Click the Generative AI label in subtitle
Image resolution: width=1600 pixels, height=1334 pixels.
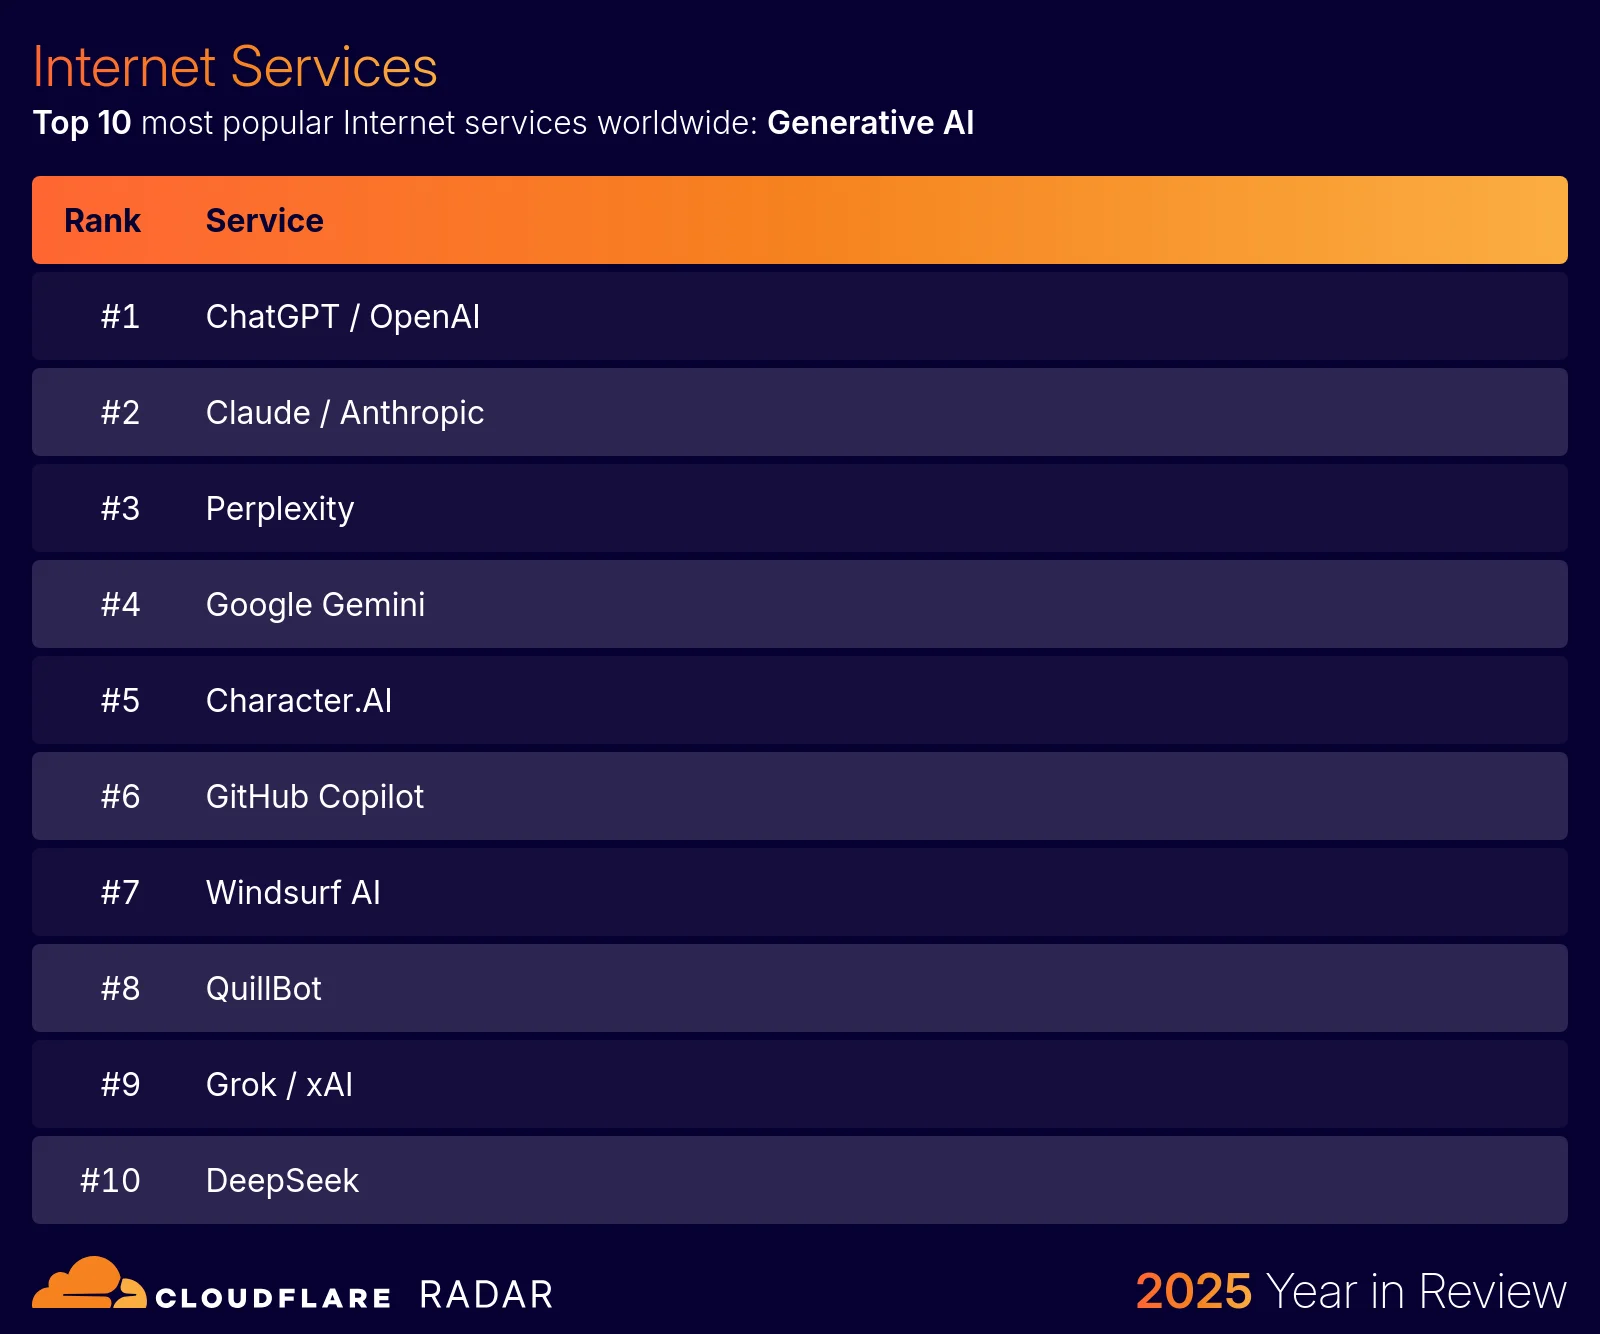(870, 123)
